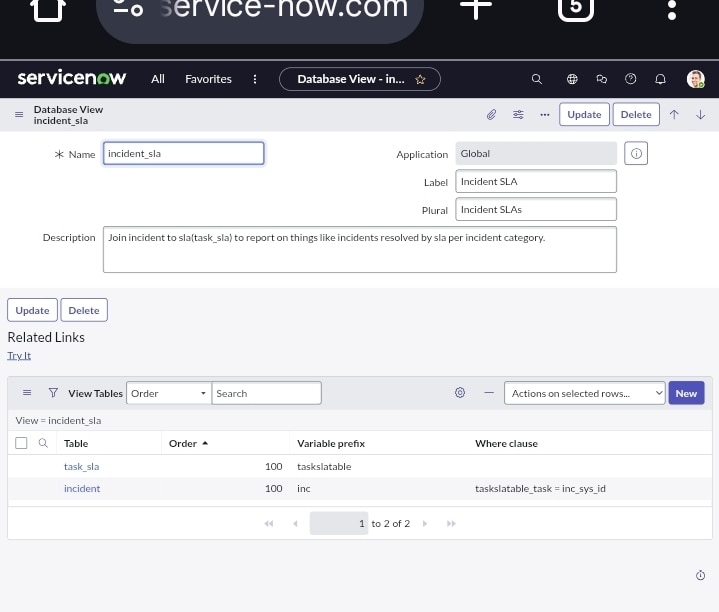Open the global search magnifier
Screen dimensions: 719x612
click(x=536, y=79)
